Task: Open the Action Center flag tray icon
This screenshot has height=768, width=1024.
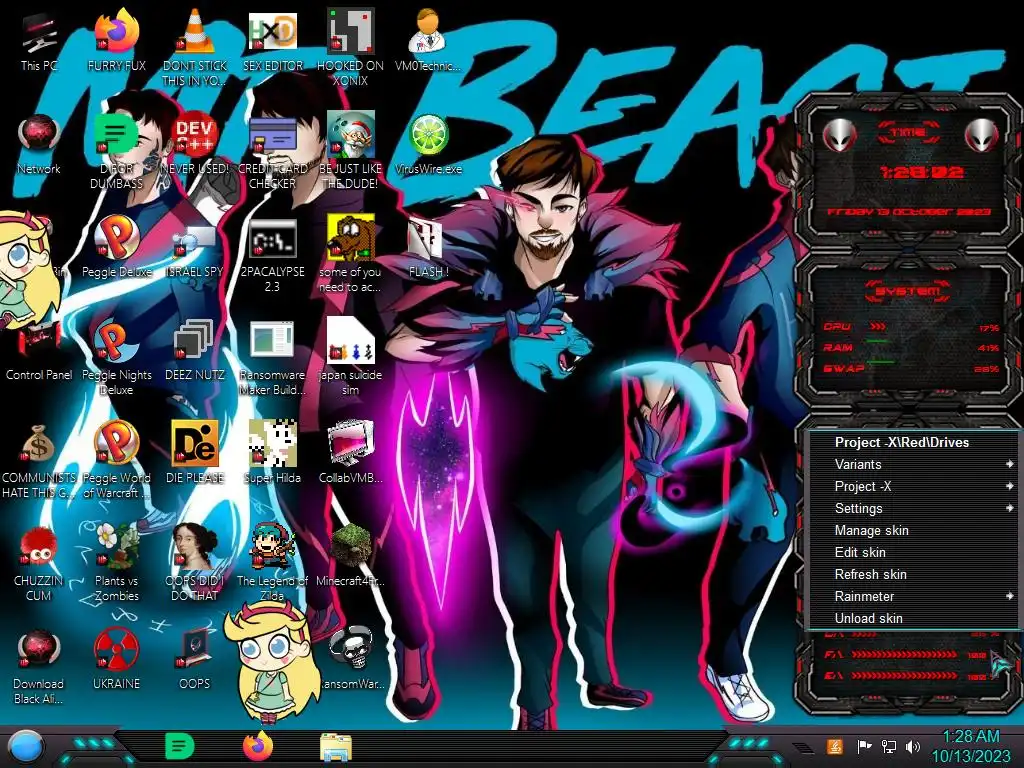Action: [864, 746]
